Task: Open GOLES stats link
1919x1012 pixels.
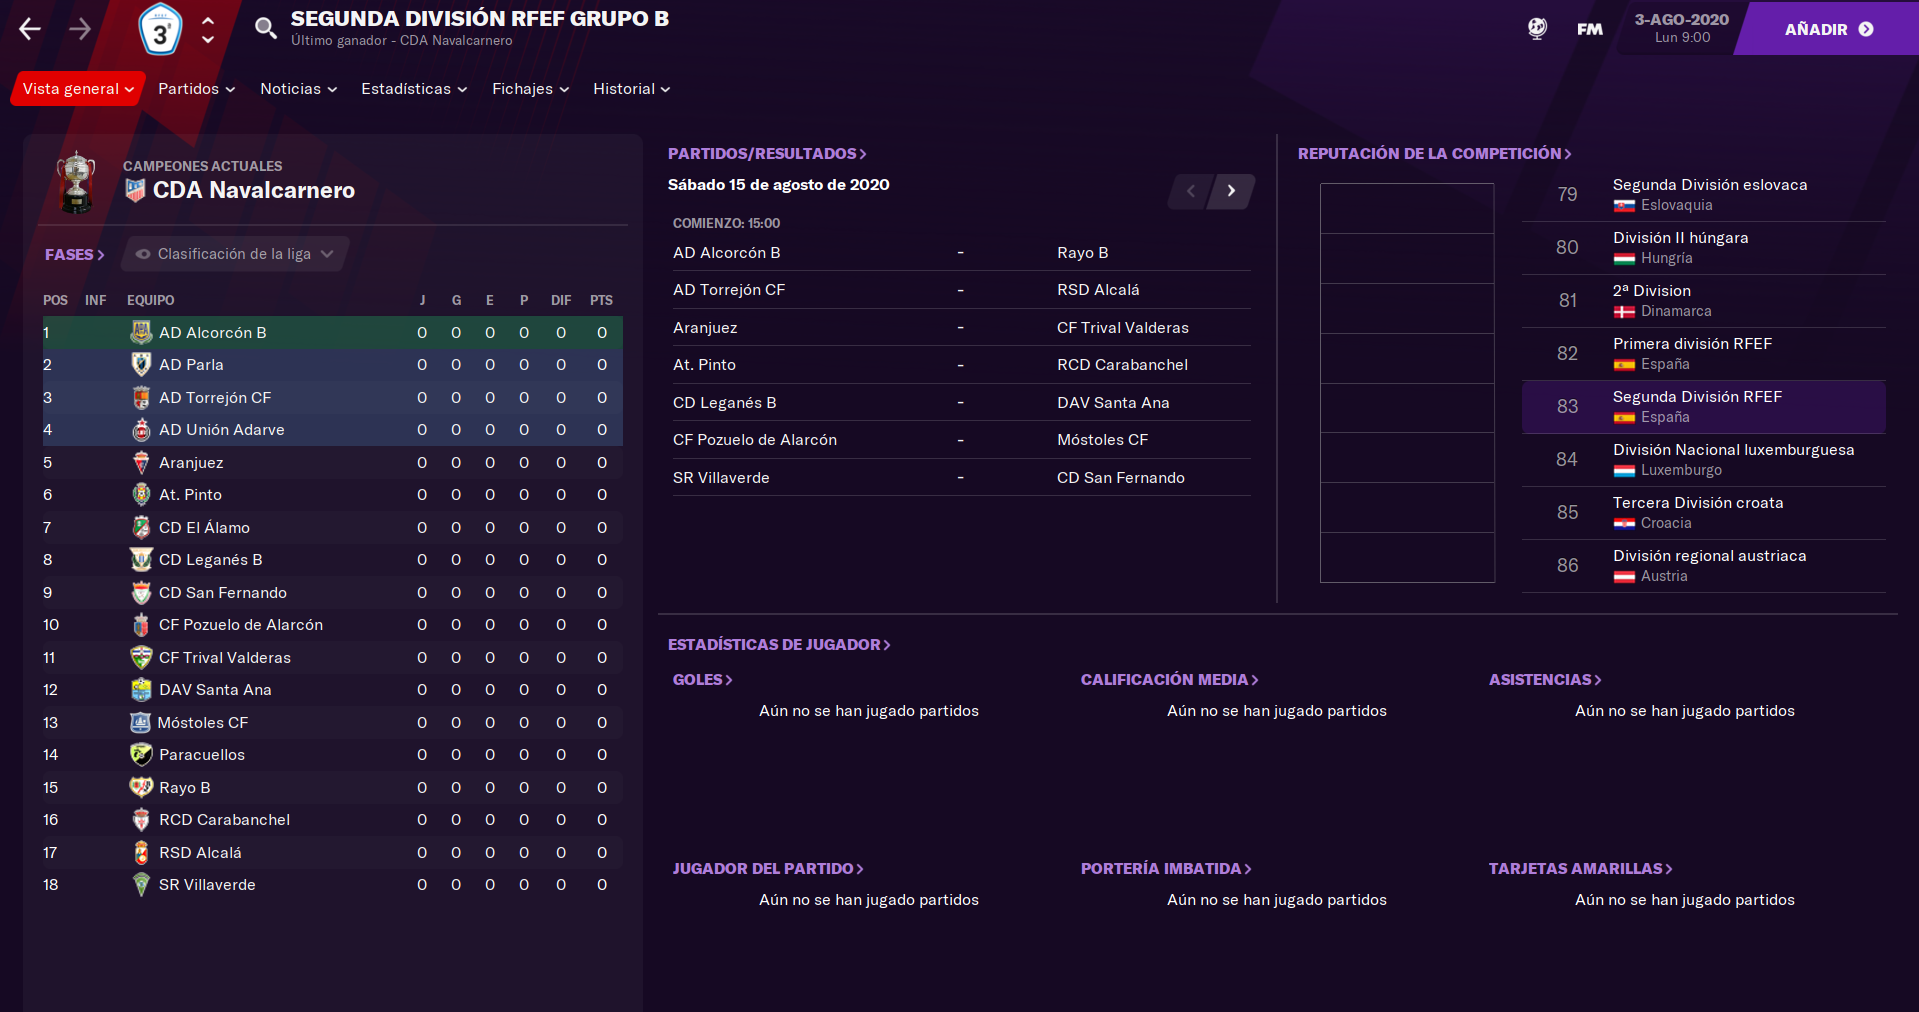Action: pos(702,680)
